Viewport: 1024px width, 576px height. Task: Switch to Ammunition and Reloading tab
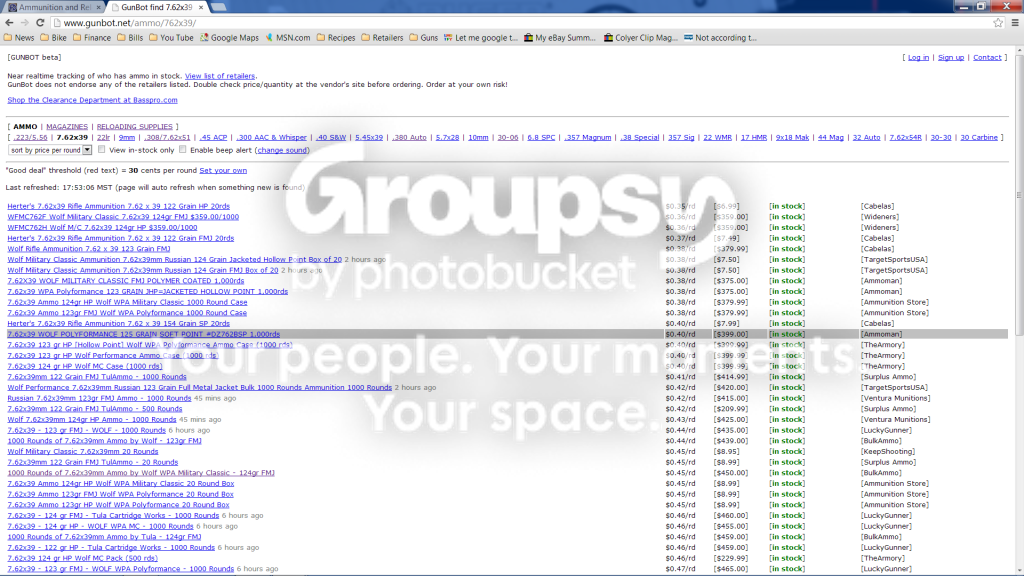(x=53, y=7)
